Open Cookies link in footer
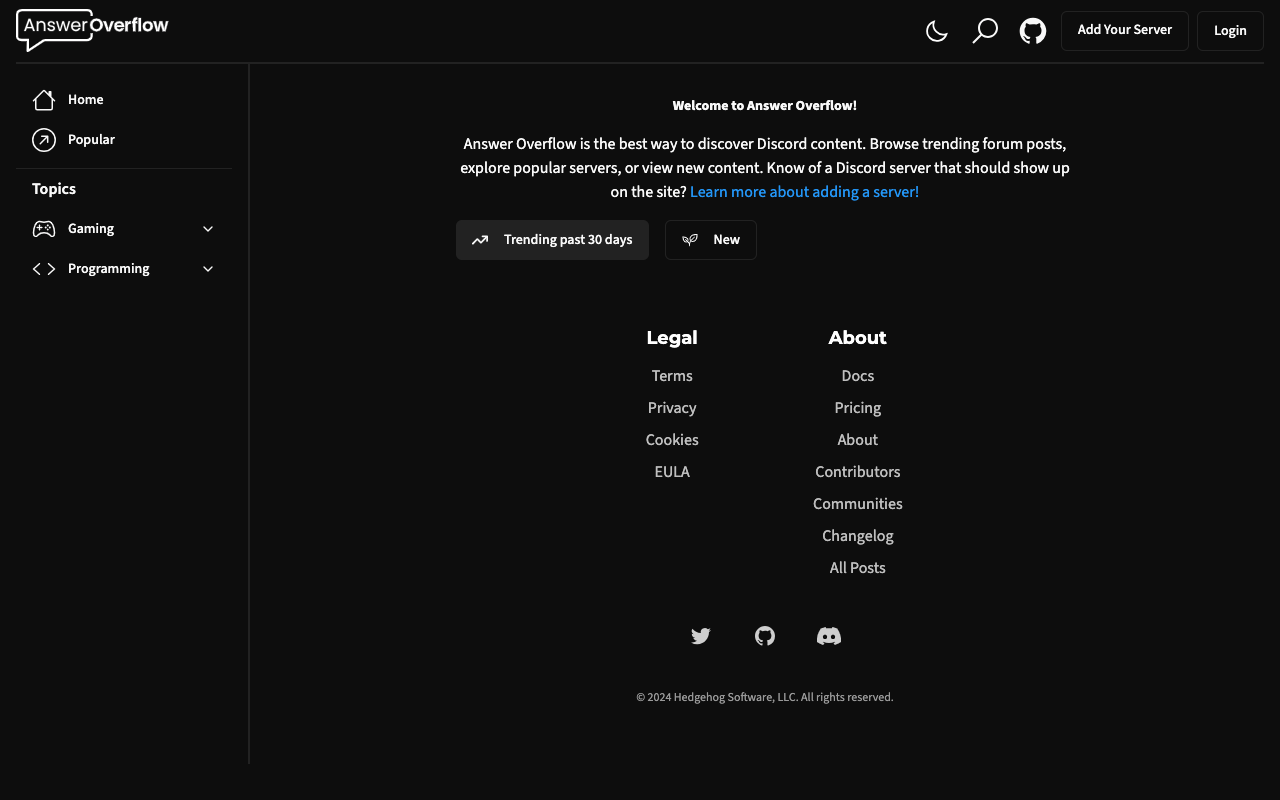The image size is (1280, 800). tap(672, 440)
